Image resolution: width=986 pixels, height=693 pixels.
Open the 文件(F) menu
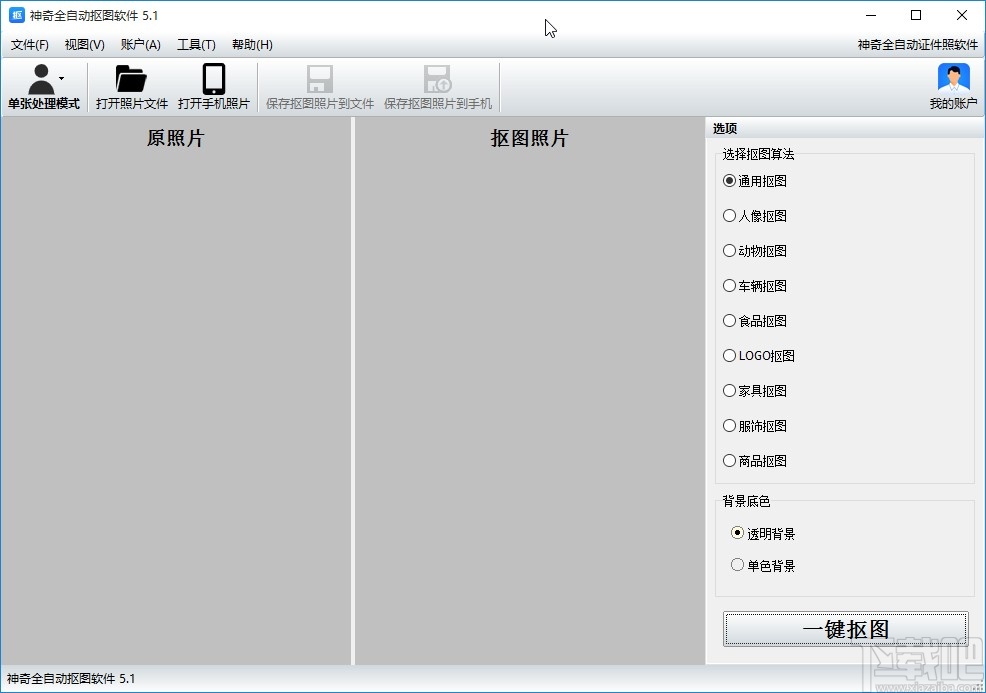click(30, 45)
